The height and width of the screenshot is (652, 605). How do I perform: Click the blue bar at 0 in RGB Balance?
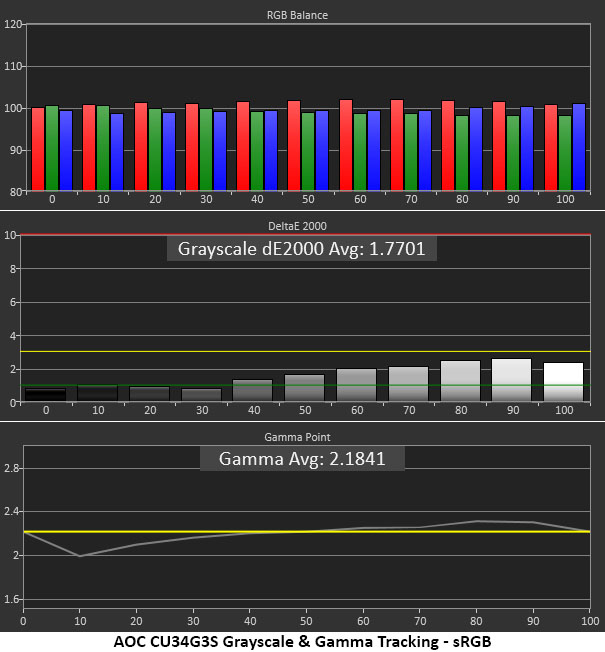[66, 151]
